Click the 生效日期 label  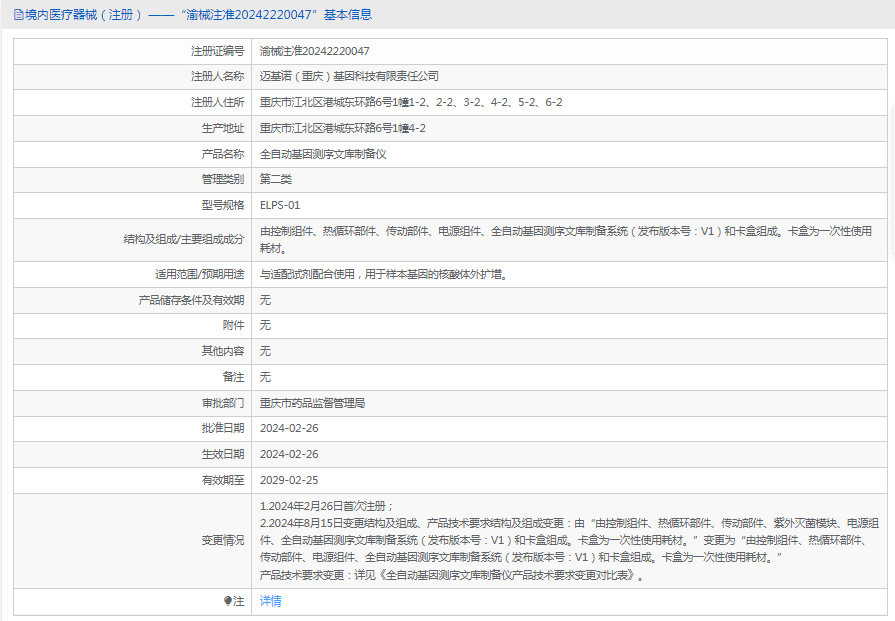click(x=223, y=454)
